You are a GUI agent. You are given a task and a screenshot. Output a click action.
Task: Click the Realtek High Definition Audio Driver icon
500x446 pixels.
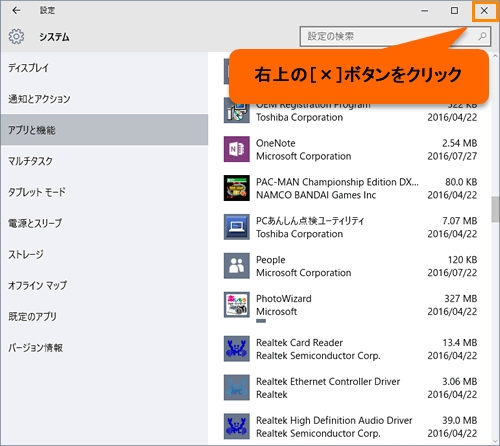click(237, 426)
